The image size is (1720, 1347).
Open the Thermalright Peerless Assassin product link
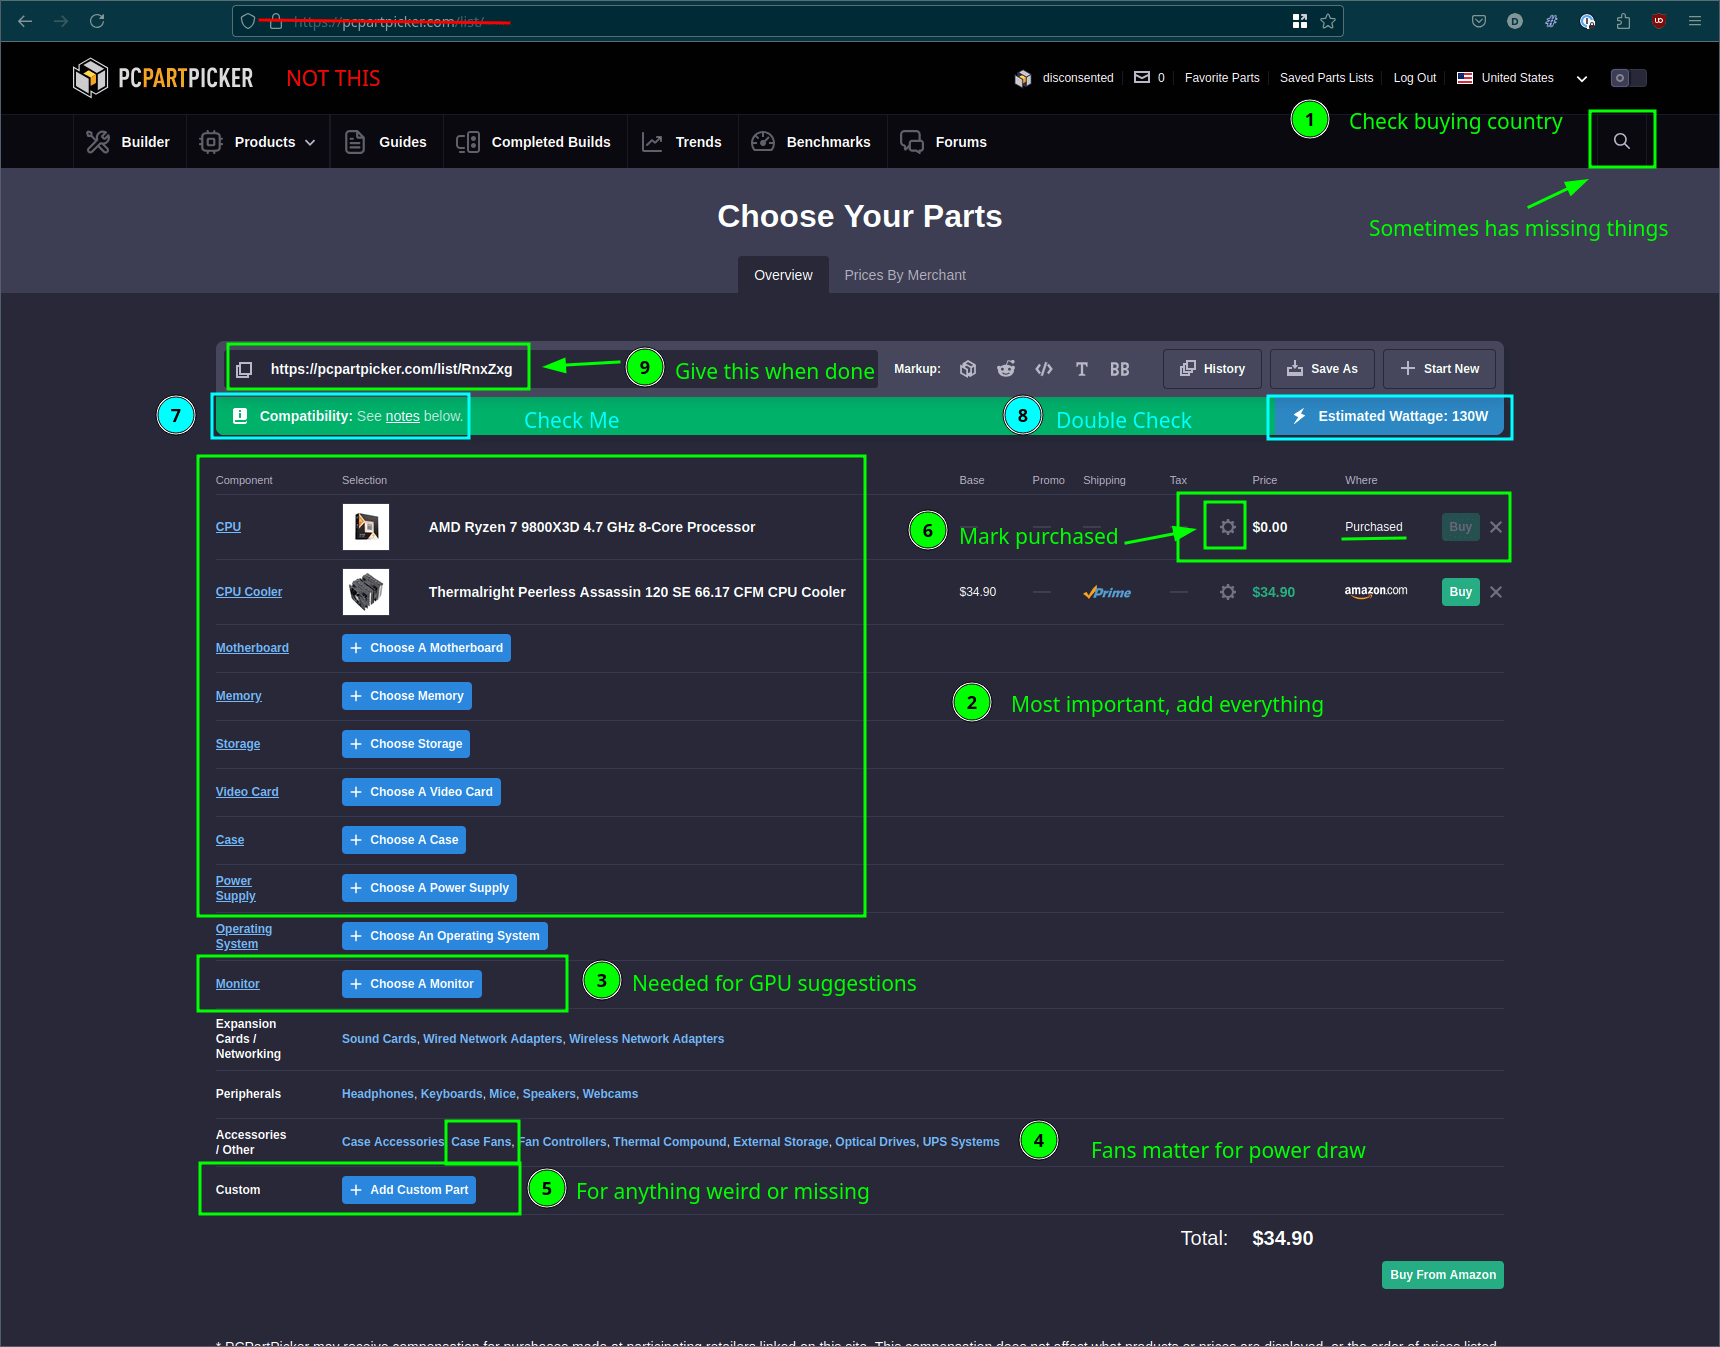(x=637, y=592)
